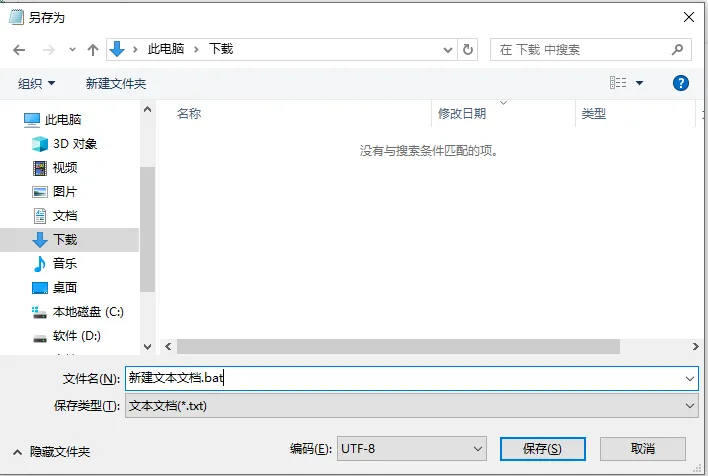Viewport: 708px width, 476px height.
Task: Close the 另存为 dialog
Action: (689, 17)
